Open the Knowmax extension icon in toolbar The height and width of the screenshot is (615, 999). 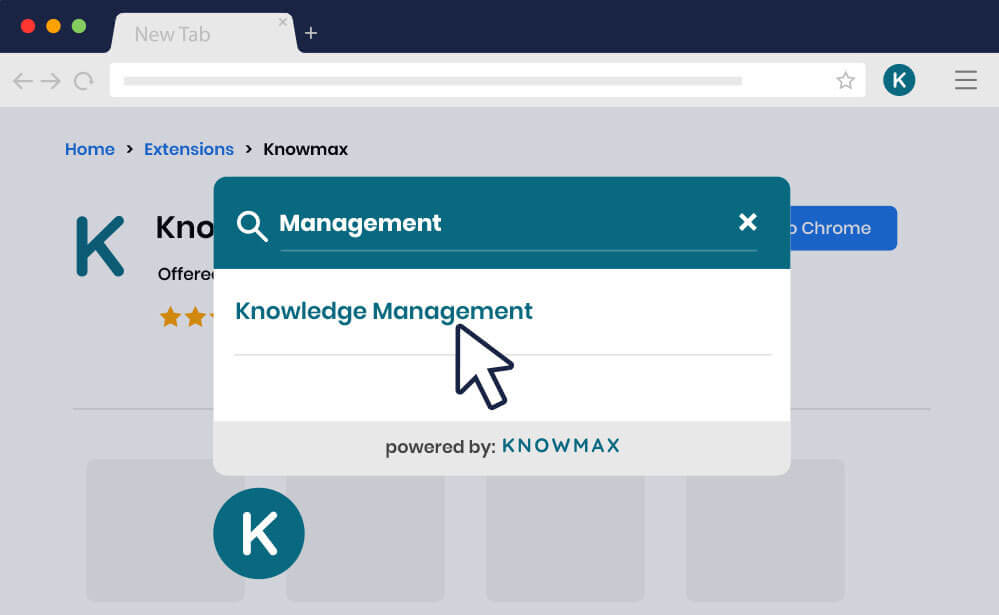point(899,80)
